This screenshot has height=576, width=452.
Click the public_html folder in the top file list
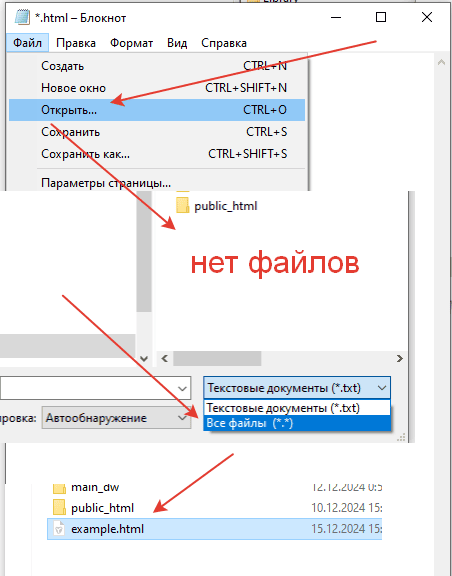(217, 206)
